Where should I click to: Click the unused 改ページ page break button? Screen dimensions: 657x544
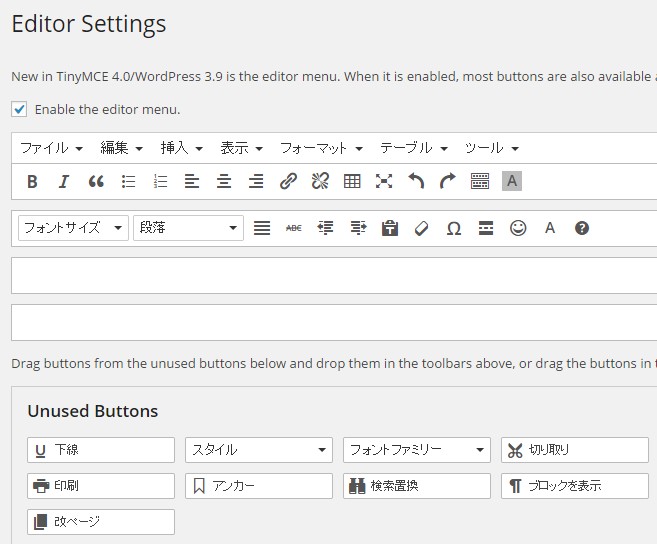[101, 522]
